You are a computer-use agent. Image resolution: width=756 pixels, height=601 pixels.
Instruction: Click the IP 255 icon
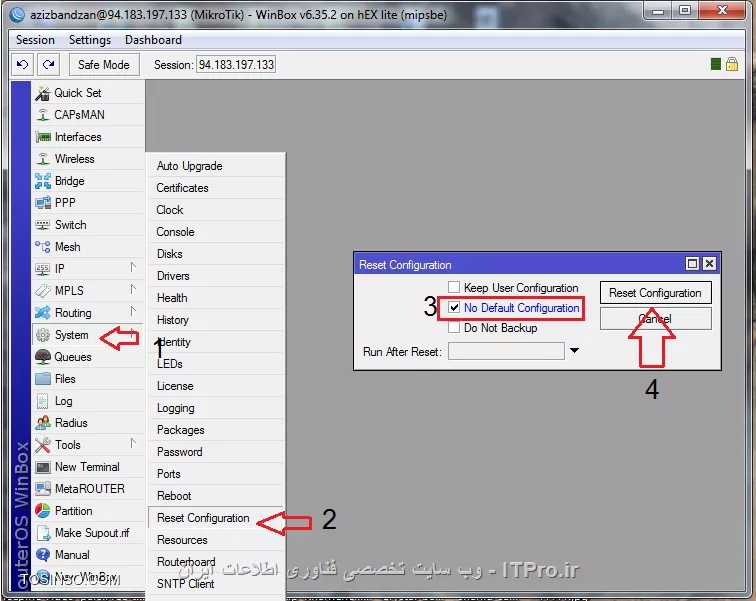(x=42, y=269)
